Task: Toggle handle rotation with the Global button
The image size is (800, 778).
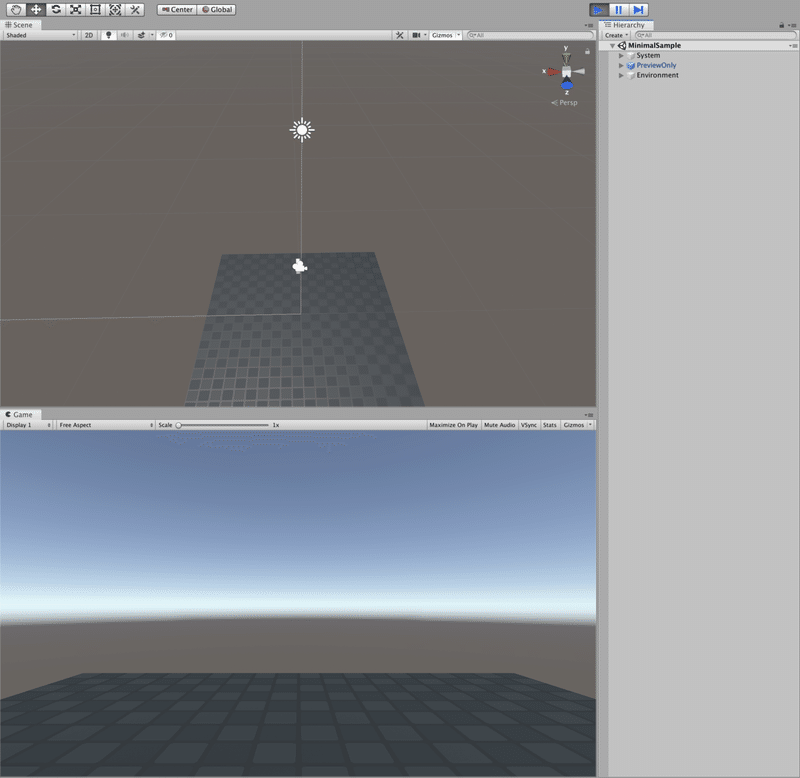Action: (x=216, y=10)
